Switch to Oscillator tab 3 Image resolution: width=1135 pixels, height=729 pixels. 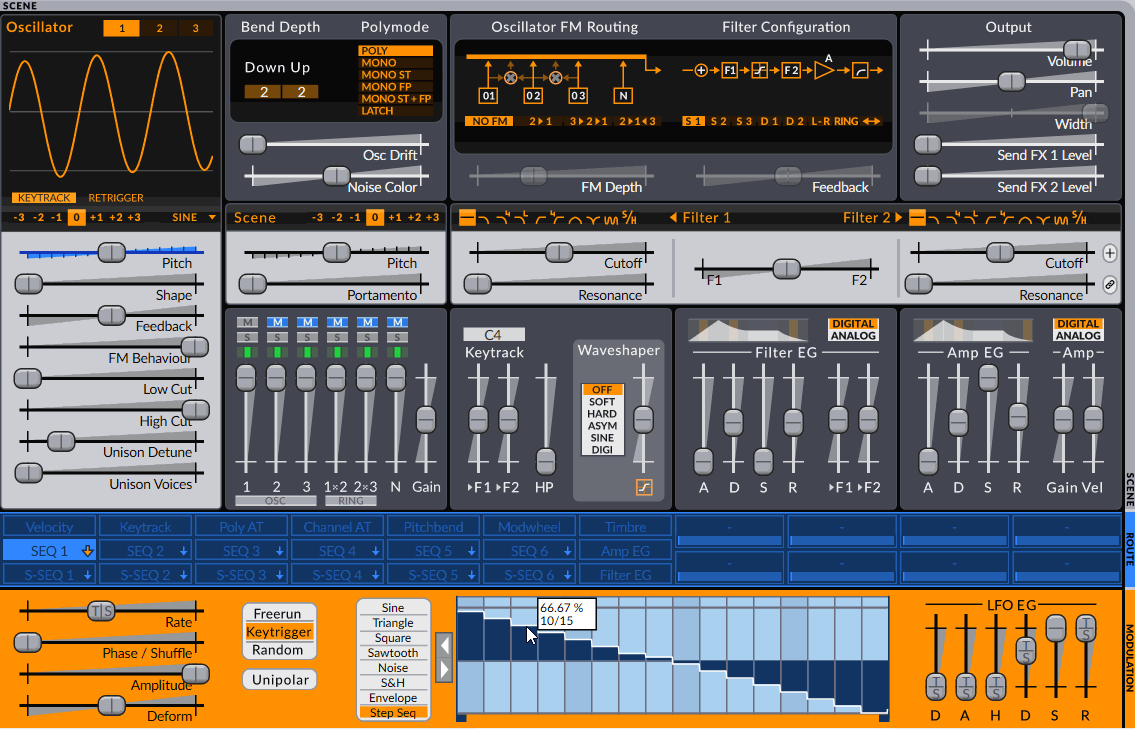(195, 28)
